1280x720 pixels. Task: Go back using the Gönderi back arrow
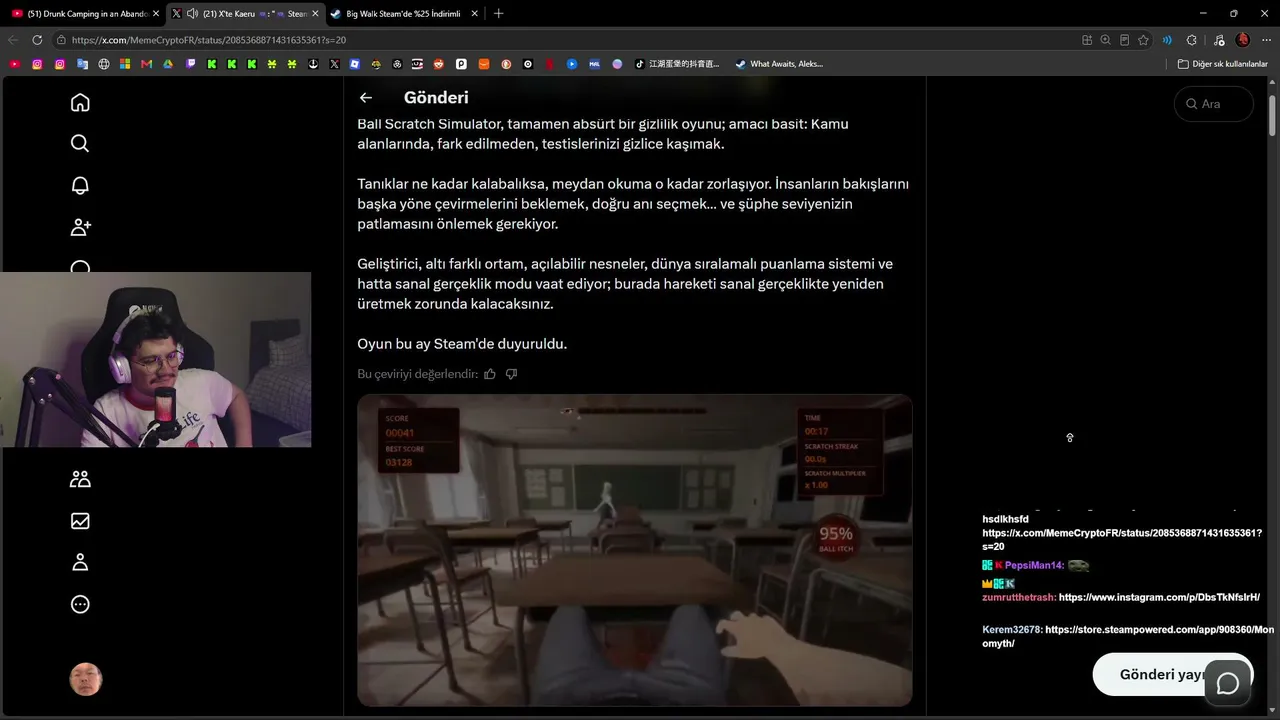[366, 98]
